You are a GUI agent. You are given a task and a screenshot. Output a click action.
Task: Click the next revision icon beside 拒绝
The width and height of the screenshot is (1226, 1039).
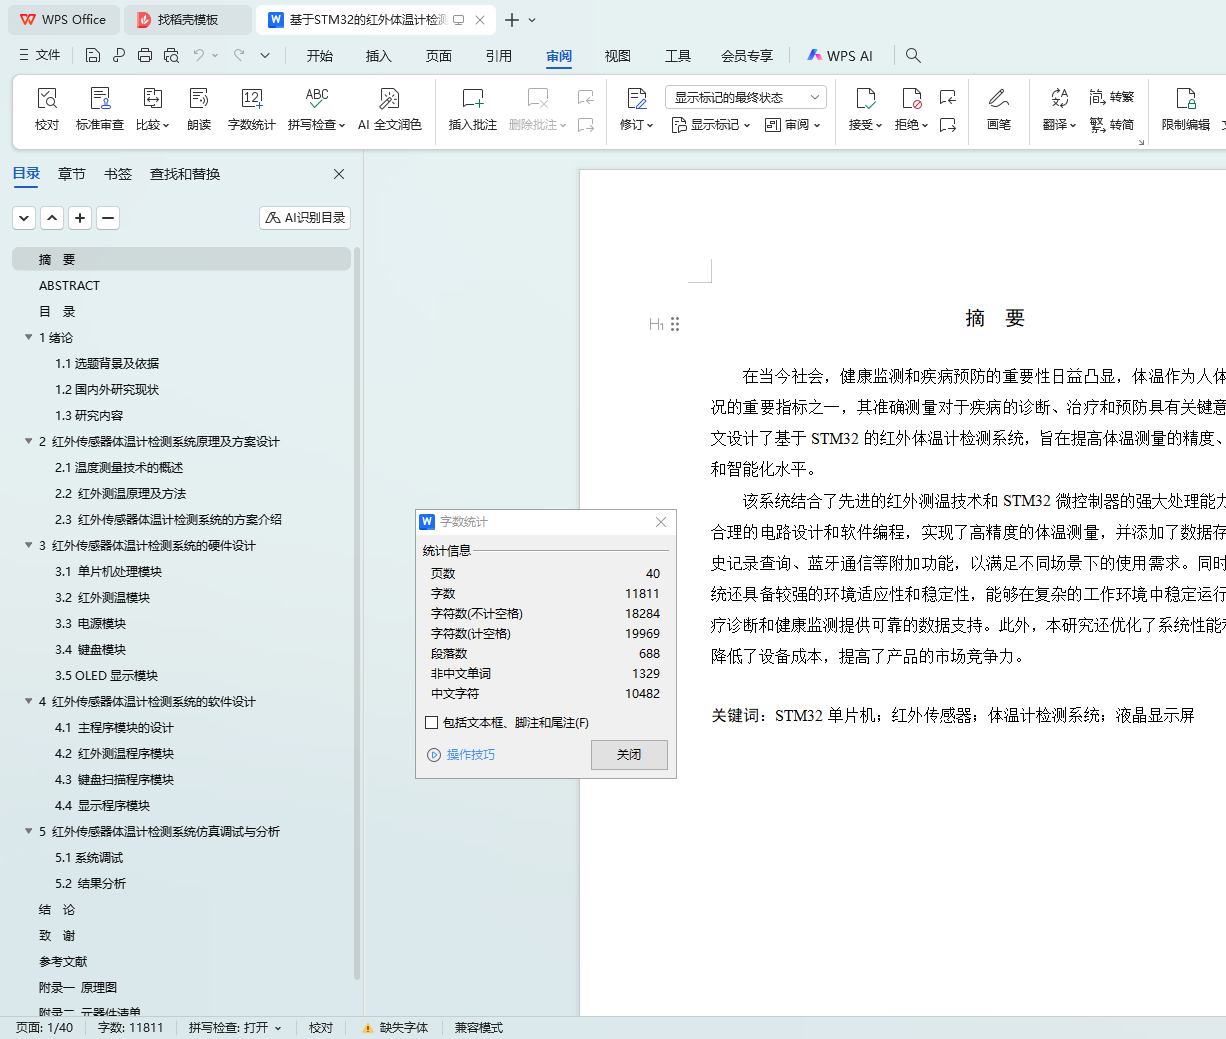[x=948, y=125]
